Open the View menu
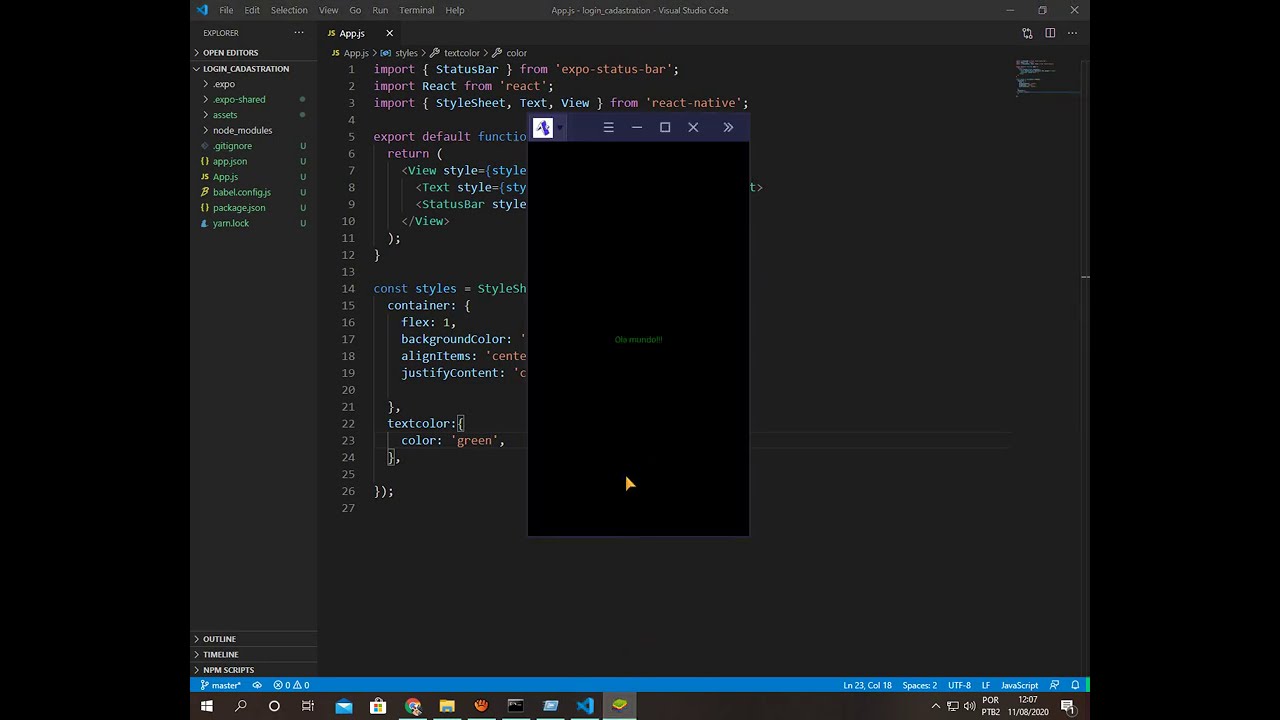1280x720 pixels. tap(328, 10)
